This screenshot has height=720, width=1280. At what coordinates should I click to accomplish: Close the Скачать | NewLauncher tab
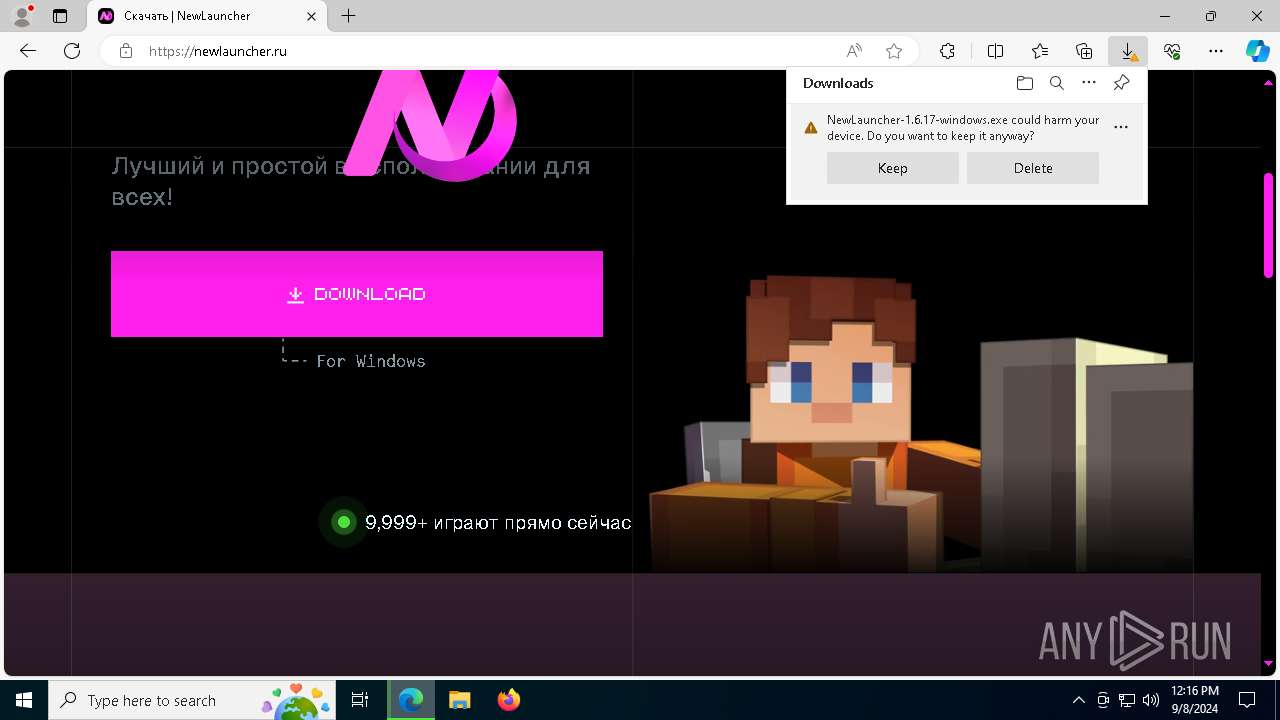click(312, 16)
